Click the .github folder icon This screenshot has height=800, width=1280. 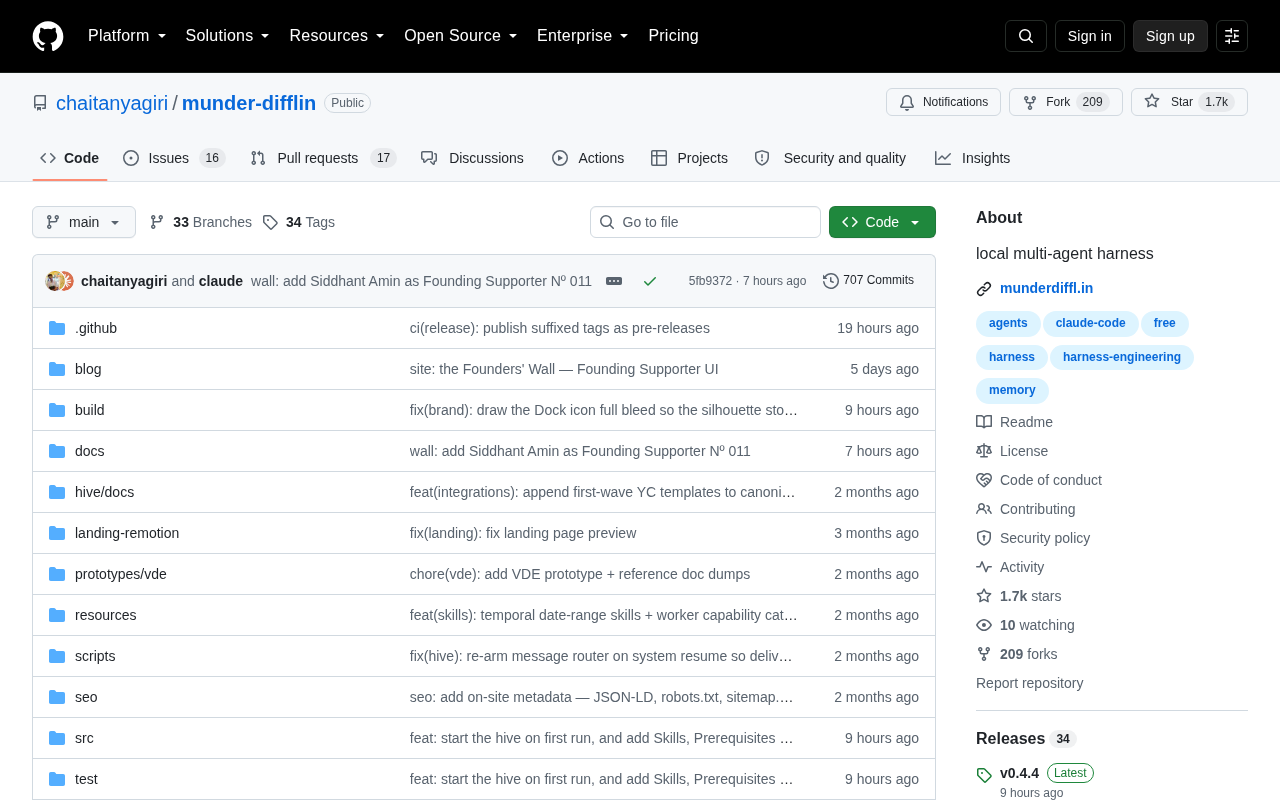tap(57, 328)
